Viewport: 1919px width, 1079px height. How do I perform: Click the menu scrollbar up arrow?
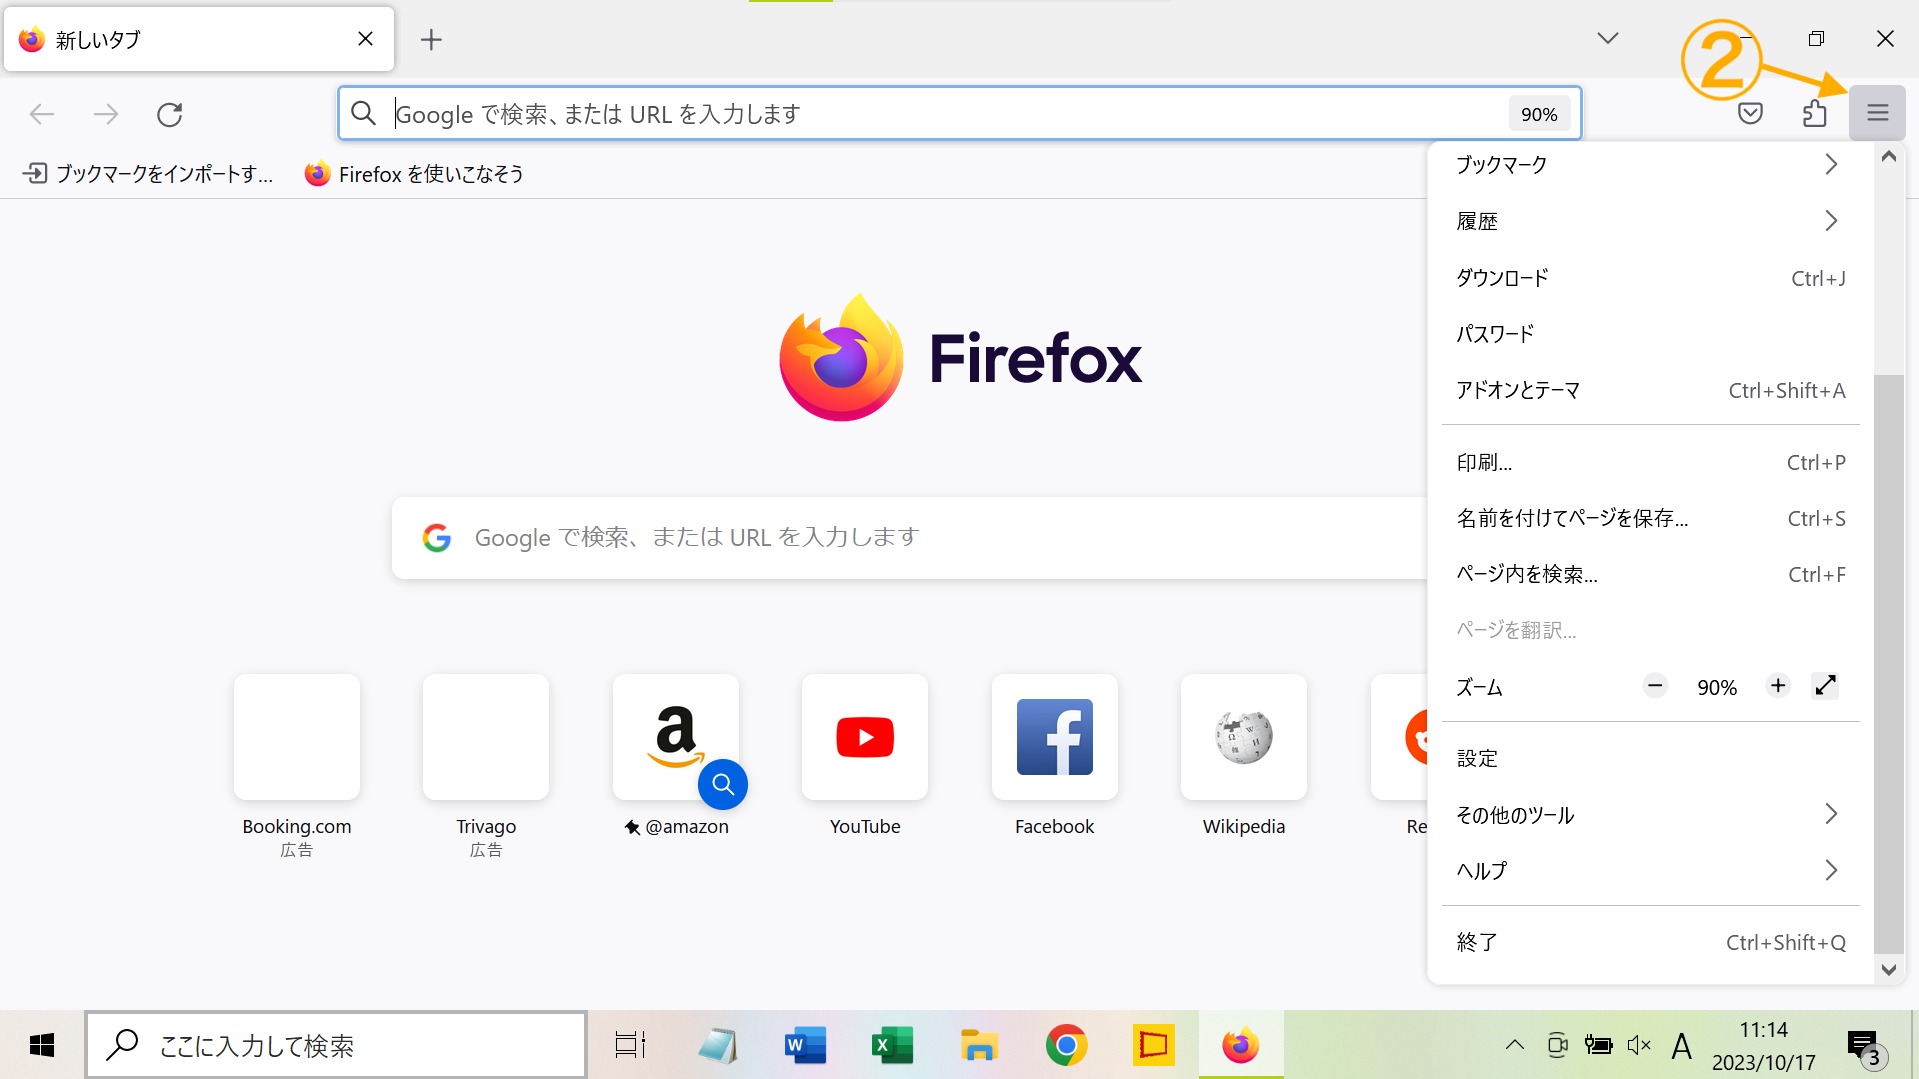click(1888, 157)
